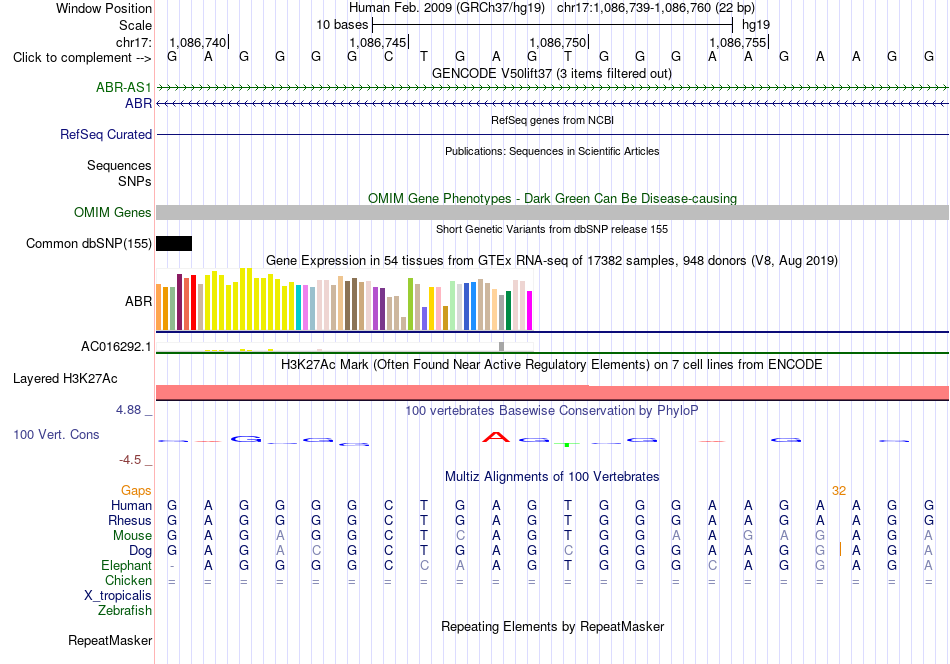Screen dimensions: 950x664
Task: Click the black Common dbSNP(155) variant item
Action: [x=174, y=244]
